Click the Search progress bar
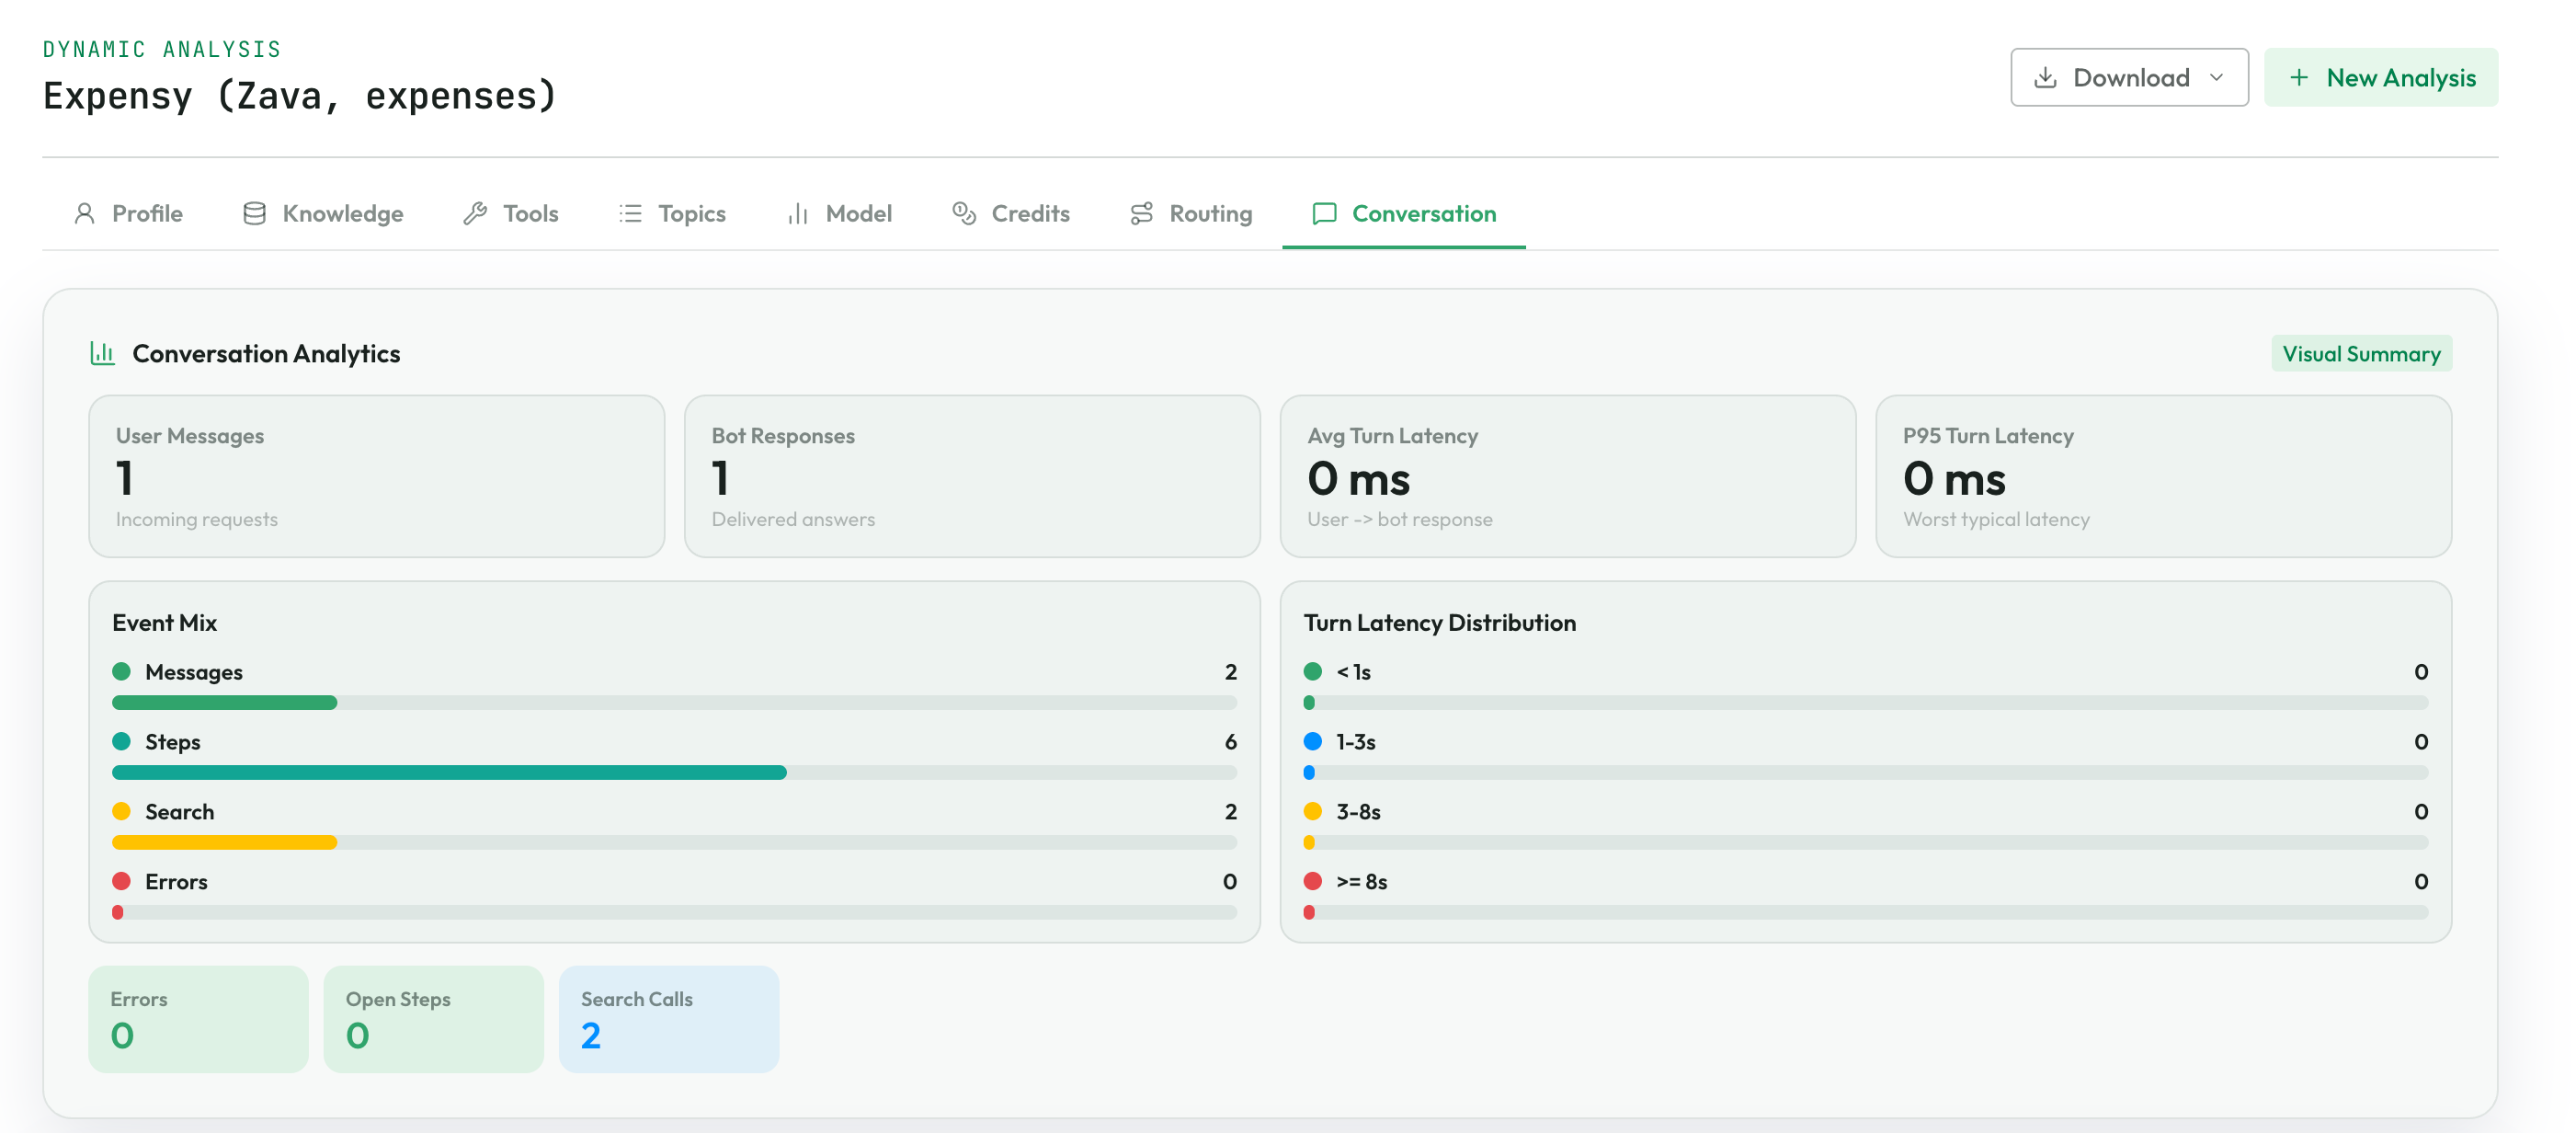The height and width of the screenshot is (1133, 2576). coord(674,843)
